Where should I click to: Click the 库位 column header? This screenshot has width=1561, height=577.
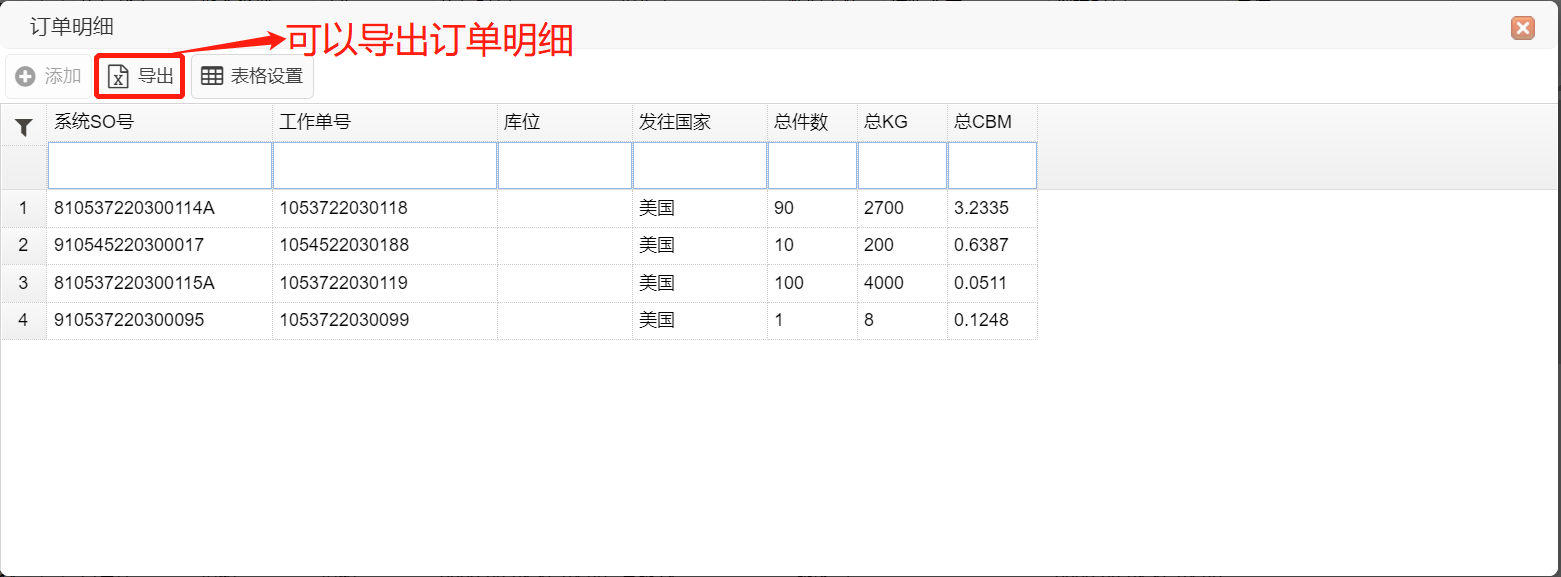[x=565, y=123]
